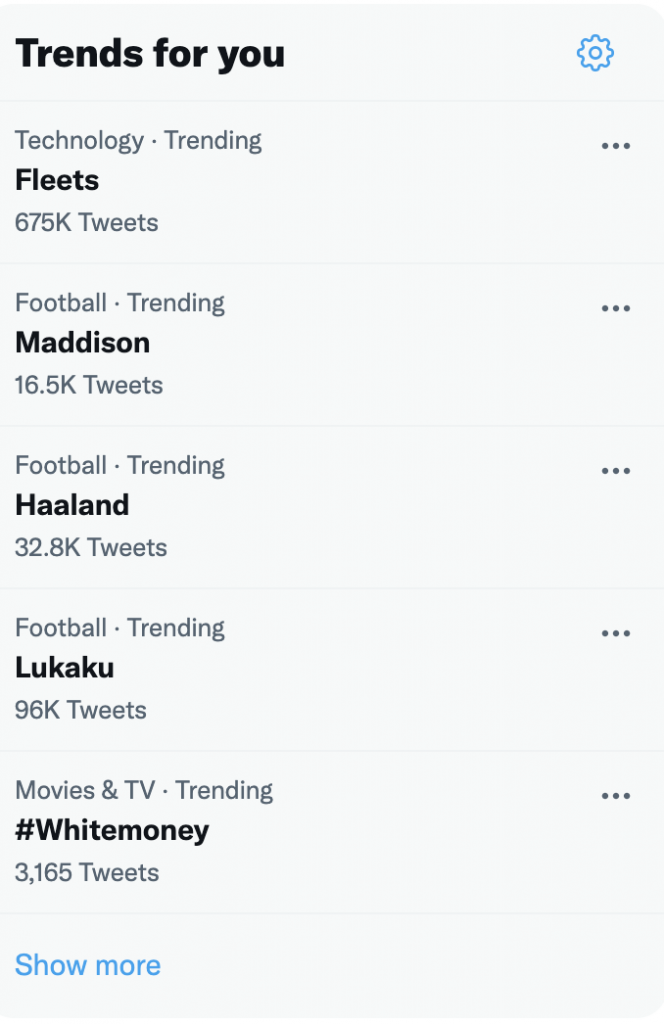Click the three-dot menu beside Haaland
The image size is (664, 1024).
[615, 471]
